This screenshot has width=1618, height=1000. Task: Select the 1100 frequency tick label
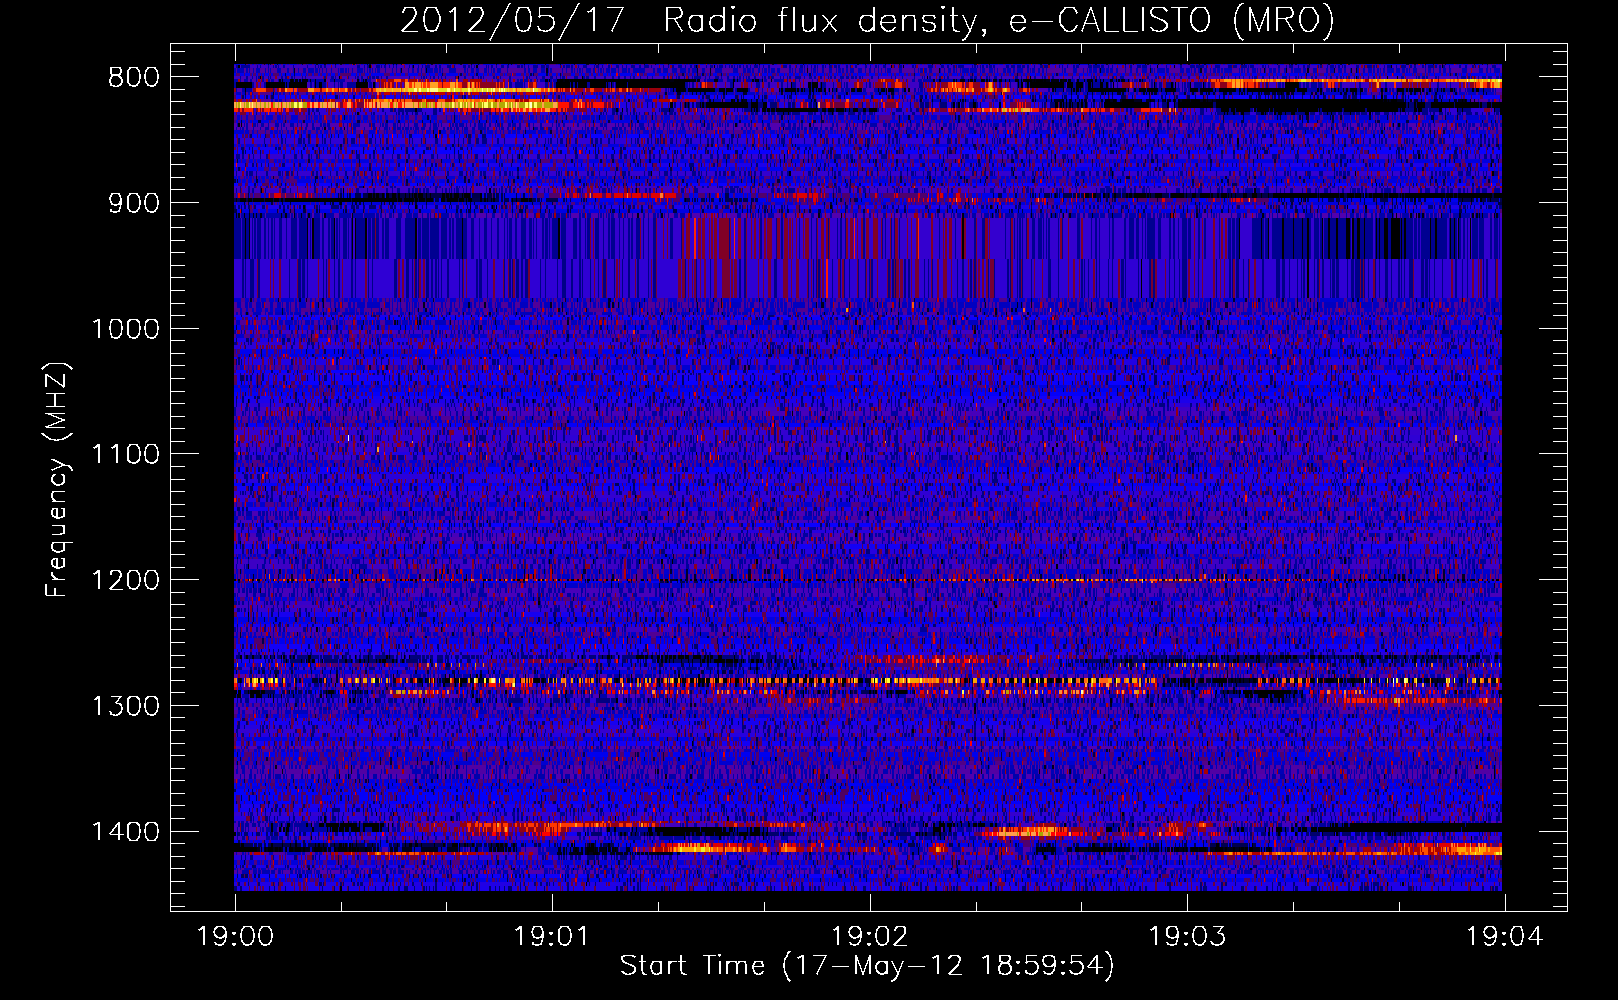tap(126, 455)
